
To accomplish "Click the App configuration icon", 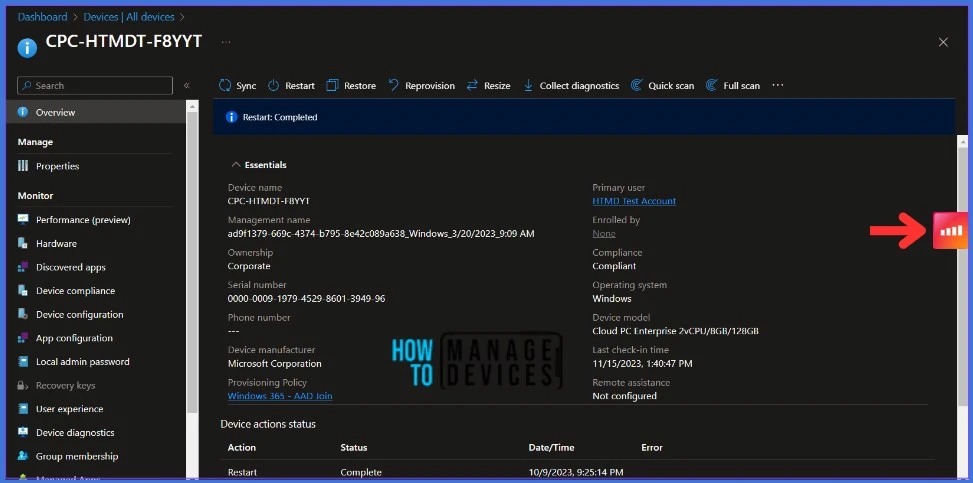I will 23,338.
